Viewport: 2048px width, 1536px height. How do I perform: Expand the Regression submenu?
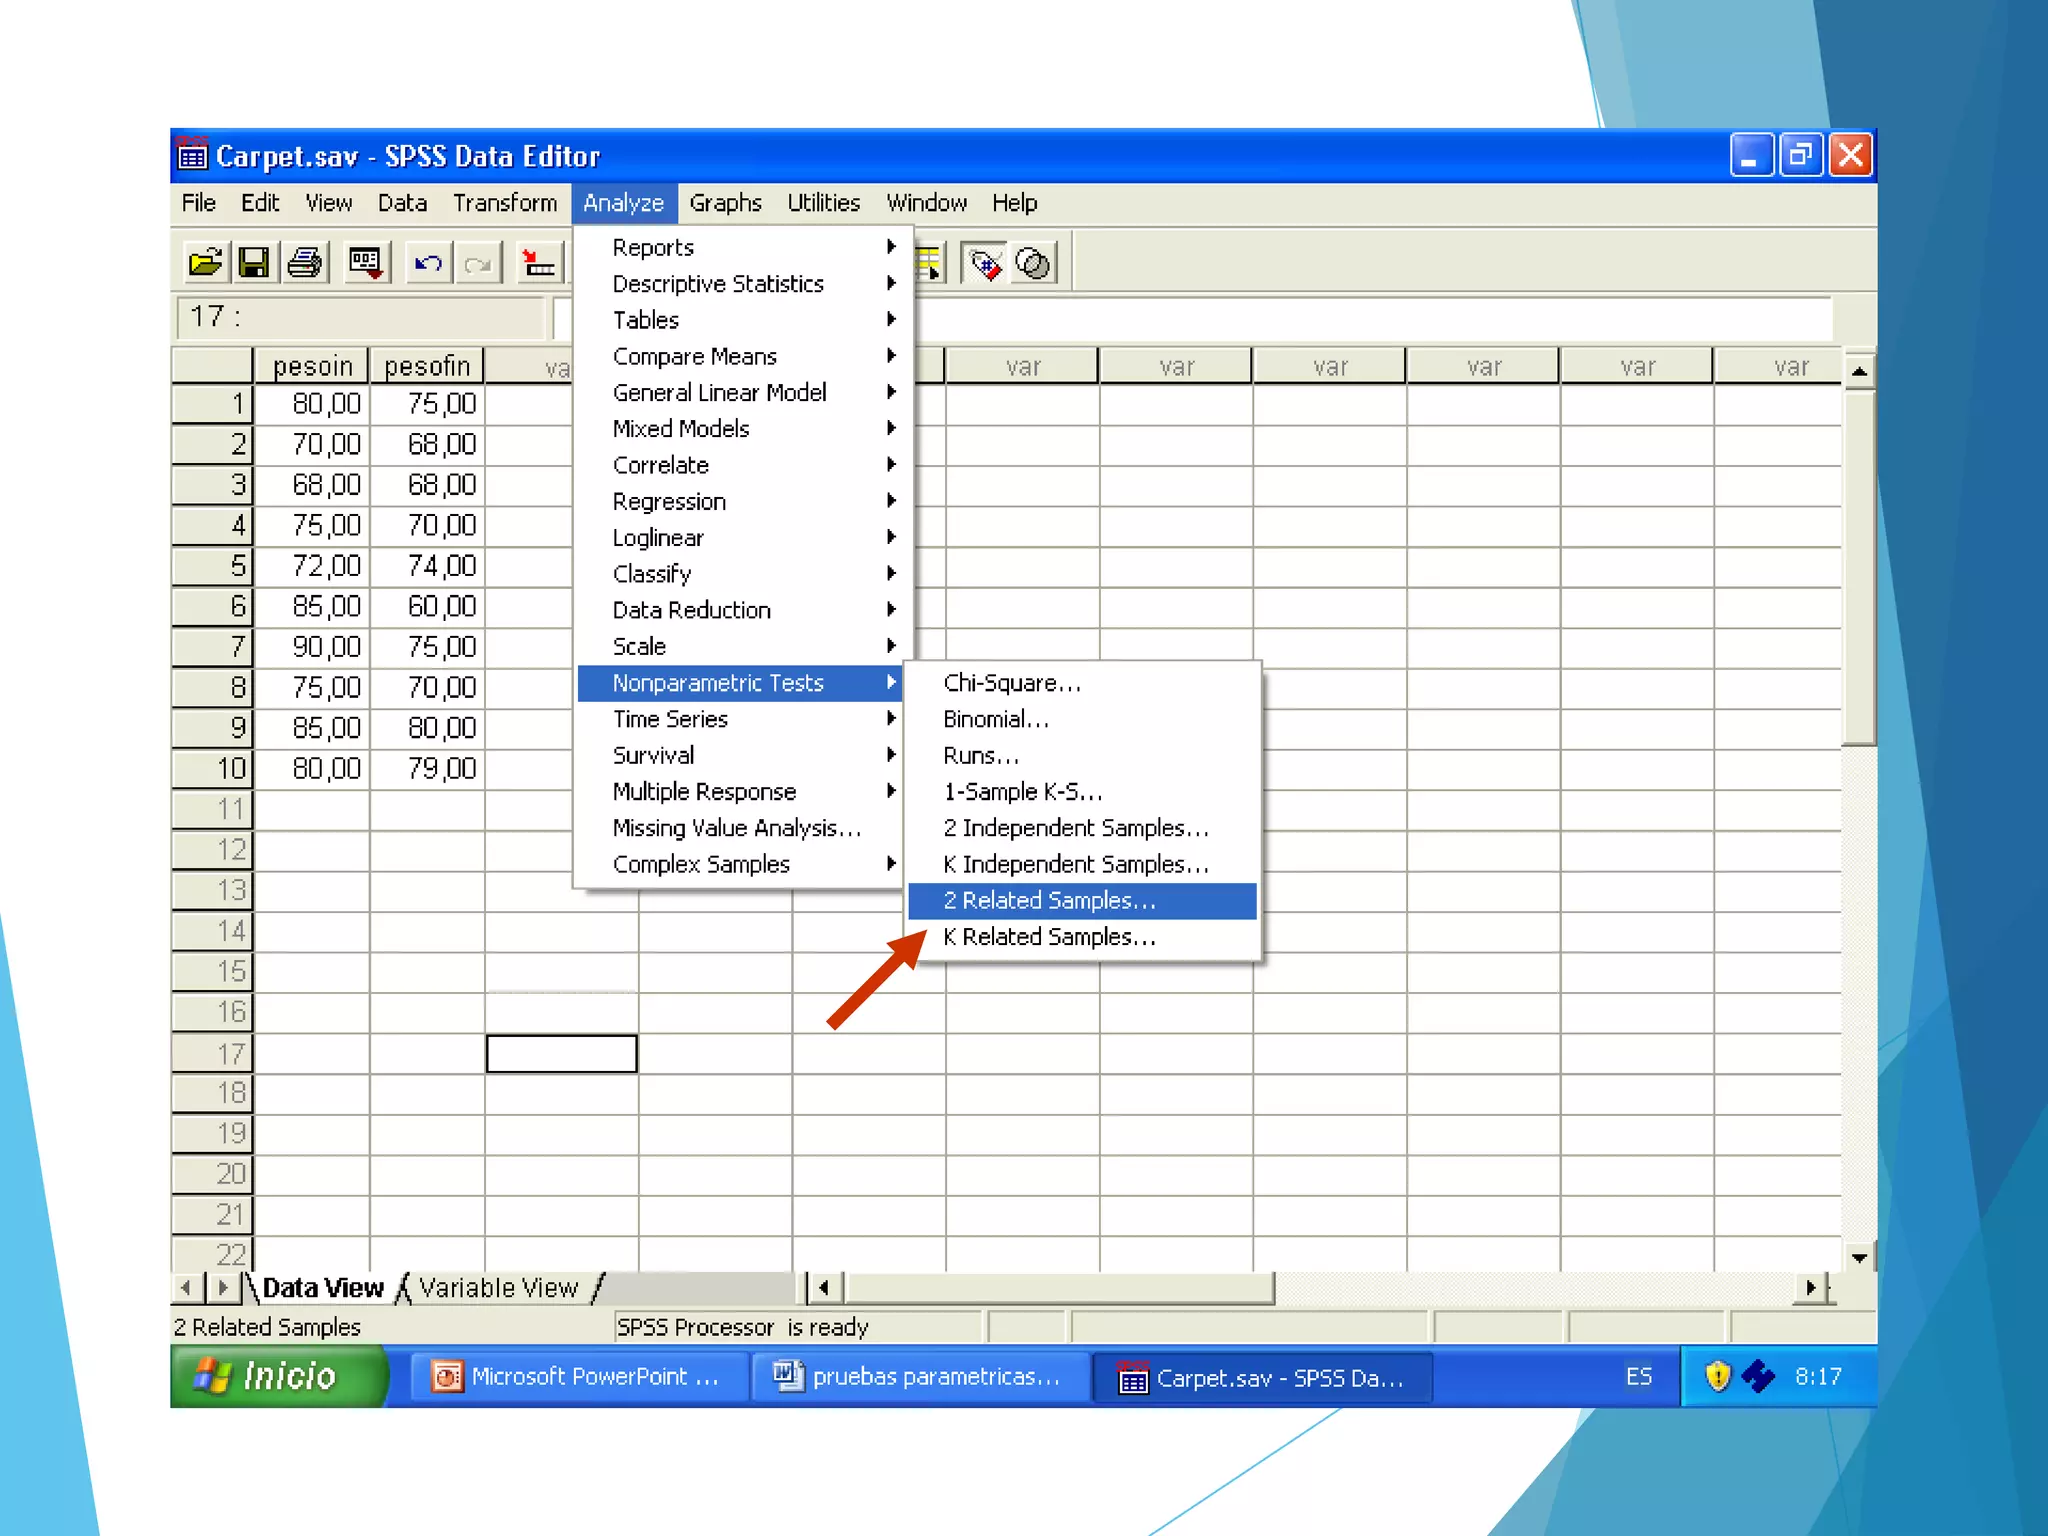(669, 502)
